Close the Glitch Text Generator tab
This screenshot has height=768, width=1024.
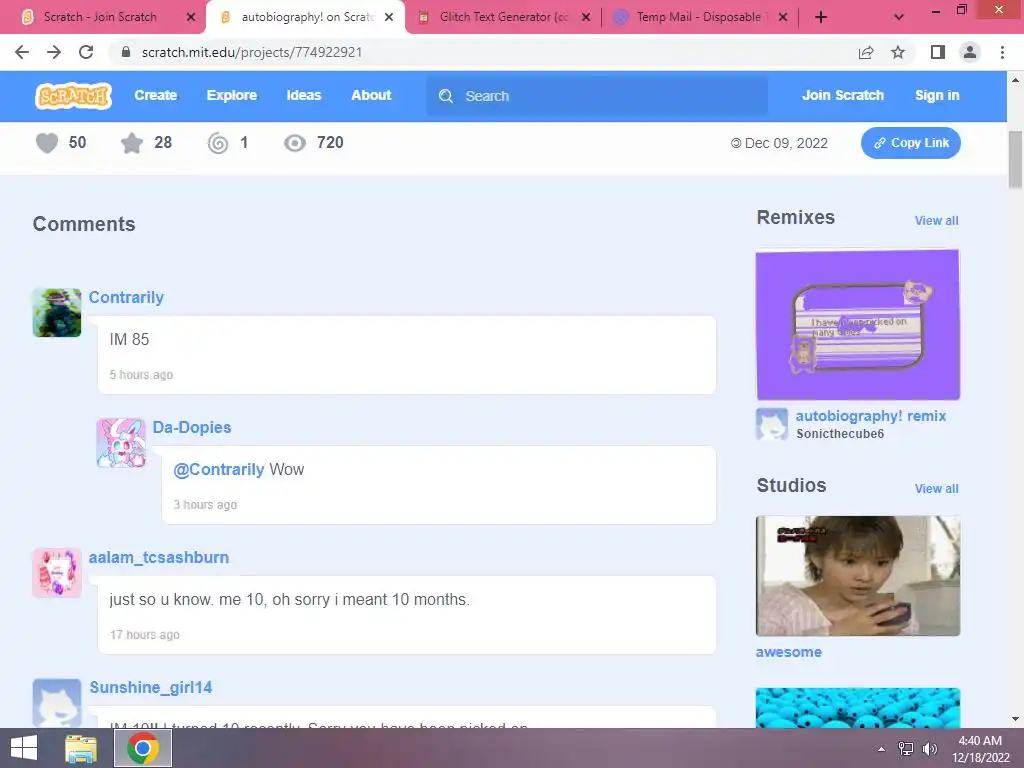coord(586,17)
